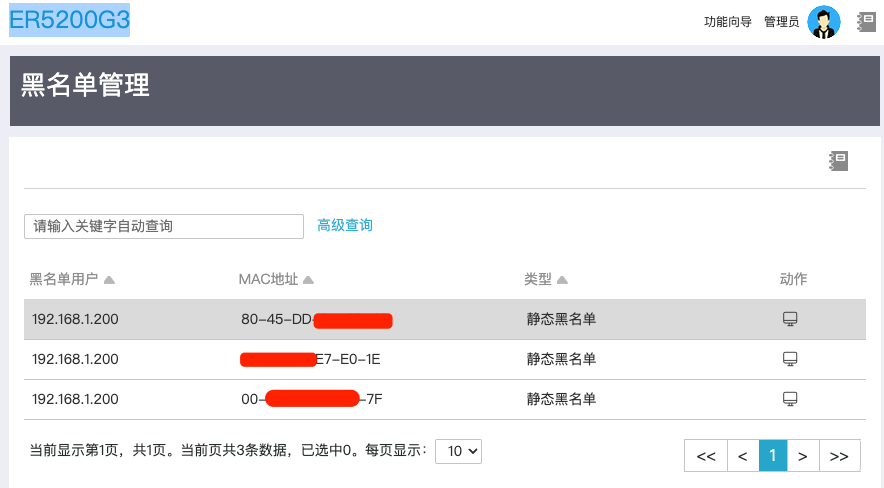884x488 pixels.
Task: Select page 1 in pagination
Action: point(773,456)
